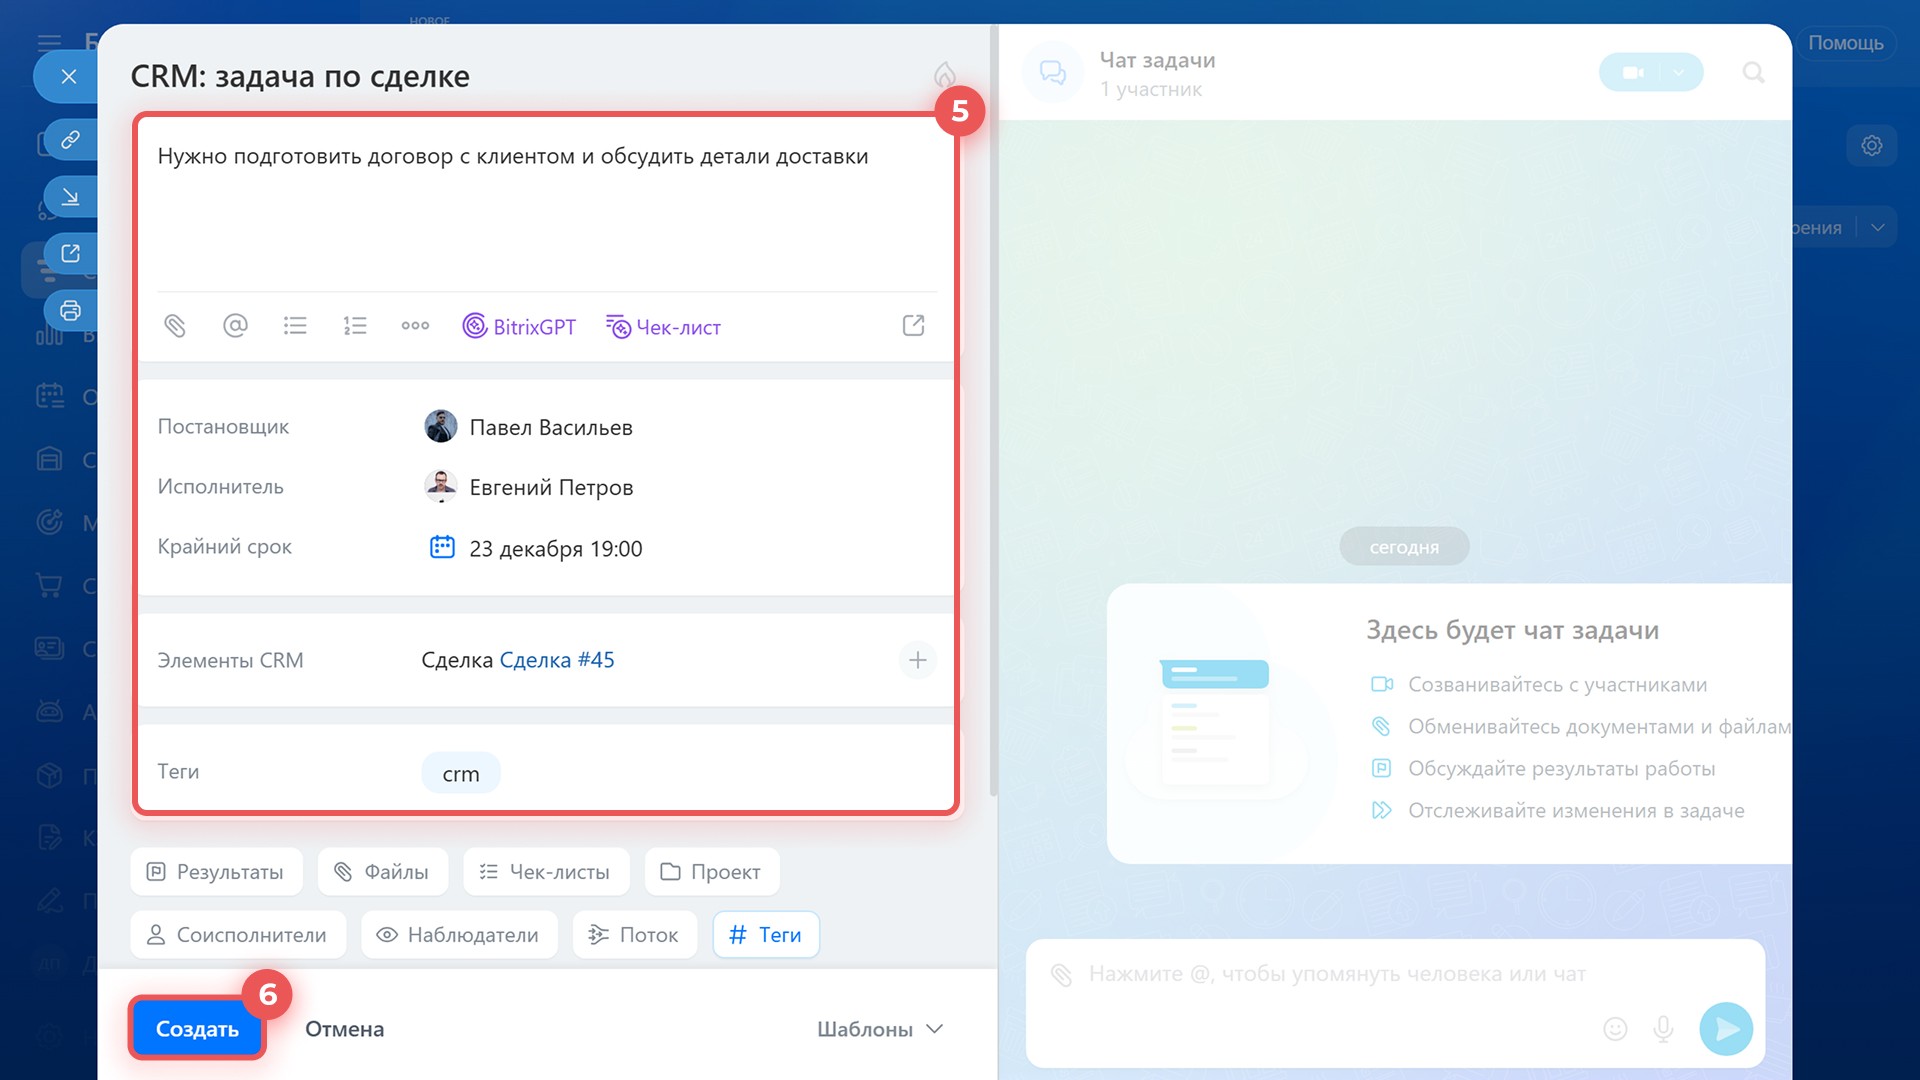1920x1080 pixels.
Task: Toggle the Наблюдатели observers chip
Action: [459, 935]
